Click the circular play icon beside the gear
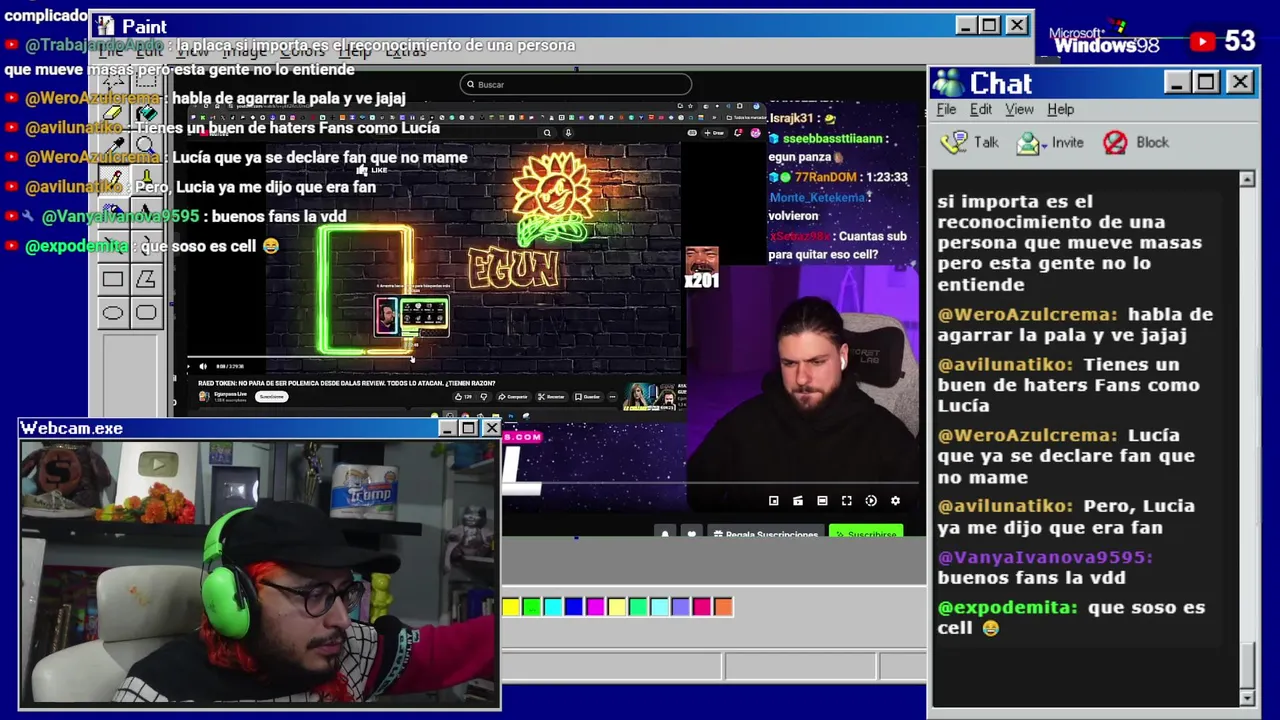This screenshot has height=720, width=1280. click(x=871, y=501)
